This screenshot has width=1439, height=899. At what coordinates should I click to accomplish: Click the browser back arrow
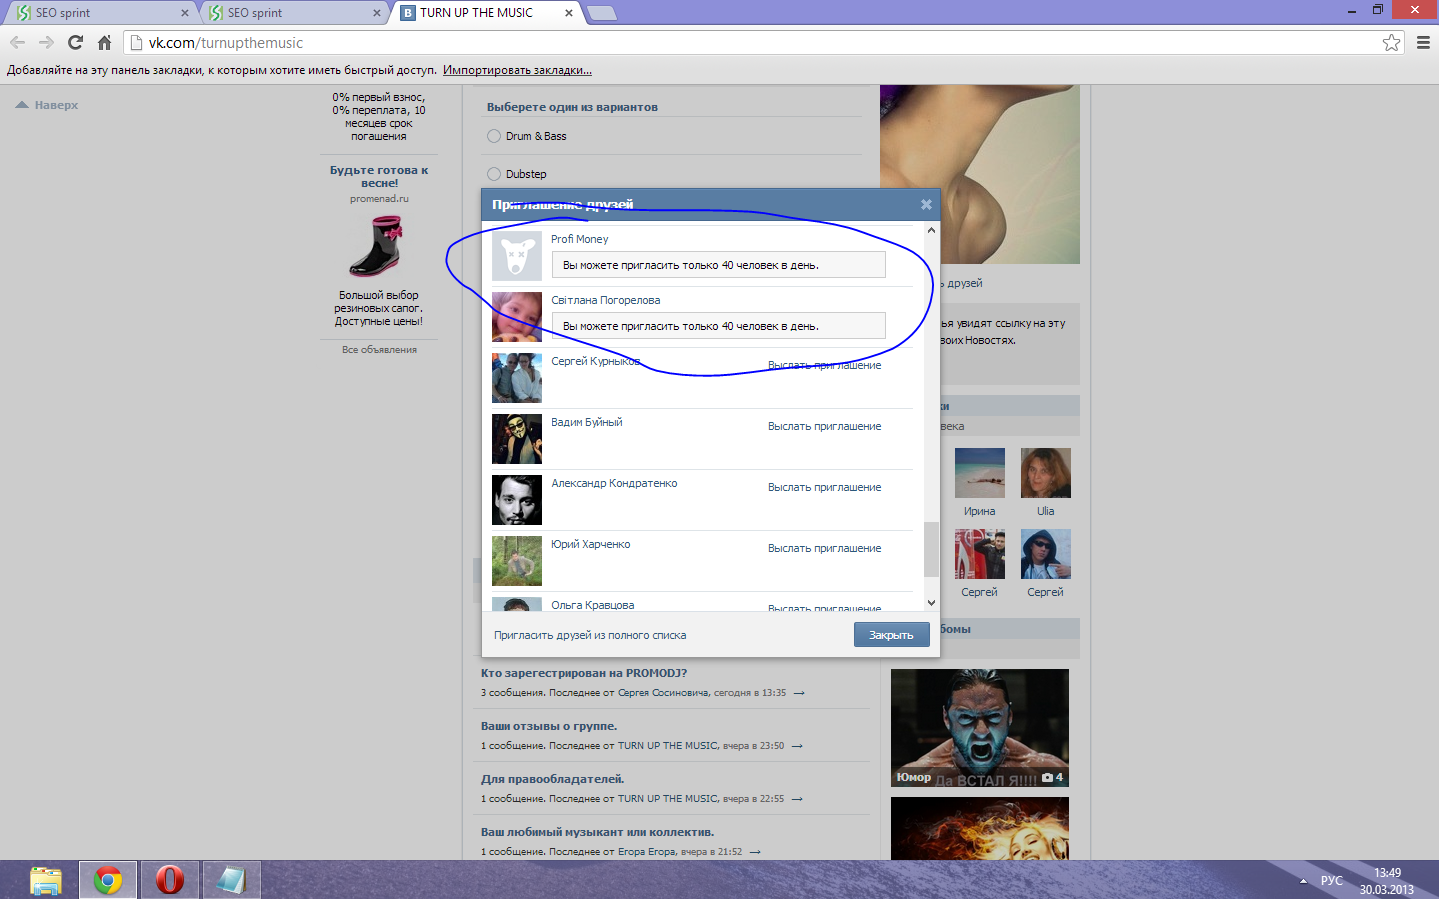(x=17, y=42)
